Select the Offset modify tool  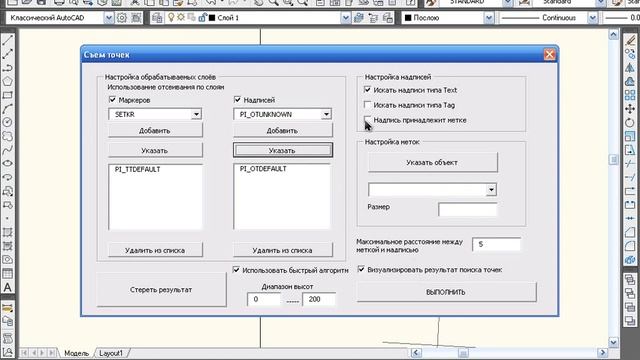click(630, 82)
